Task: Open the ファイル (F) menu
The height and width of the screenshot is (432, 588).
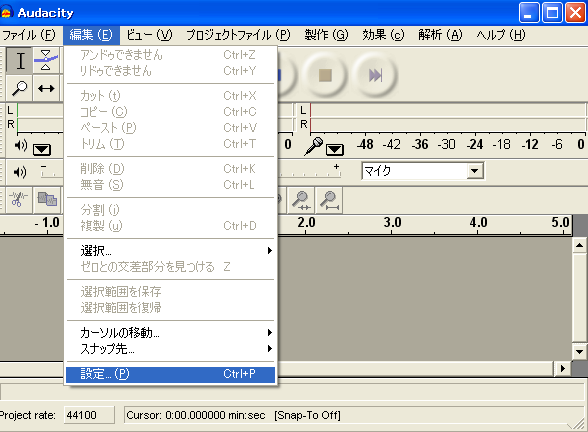Action: [29, 35]
